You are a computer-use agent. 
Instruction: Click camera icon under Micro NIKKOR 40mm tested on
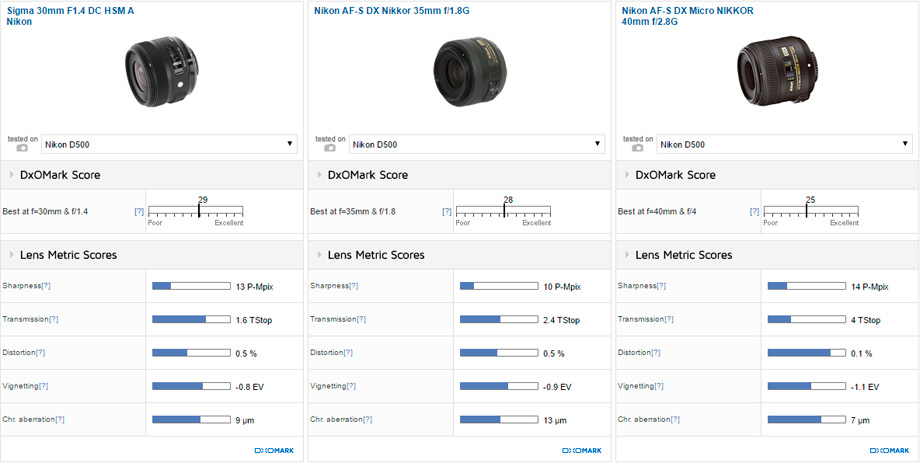coord(637,148)
